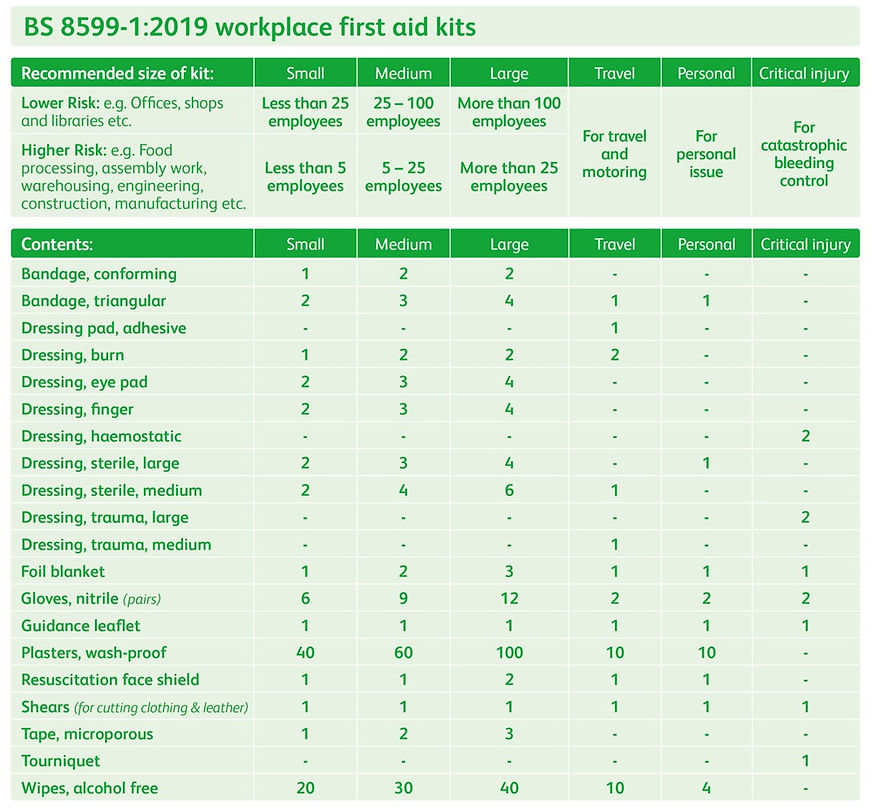Click the Personal sterile large dressing value '1'
Screen dimensions: 872x809
tap(706, 463)
